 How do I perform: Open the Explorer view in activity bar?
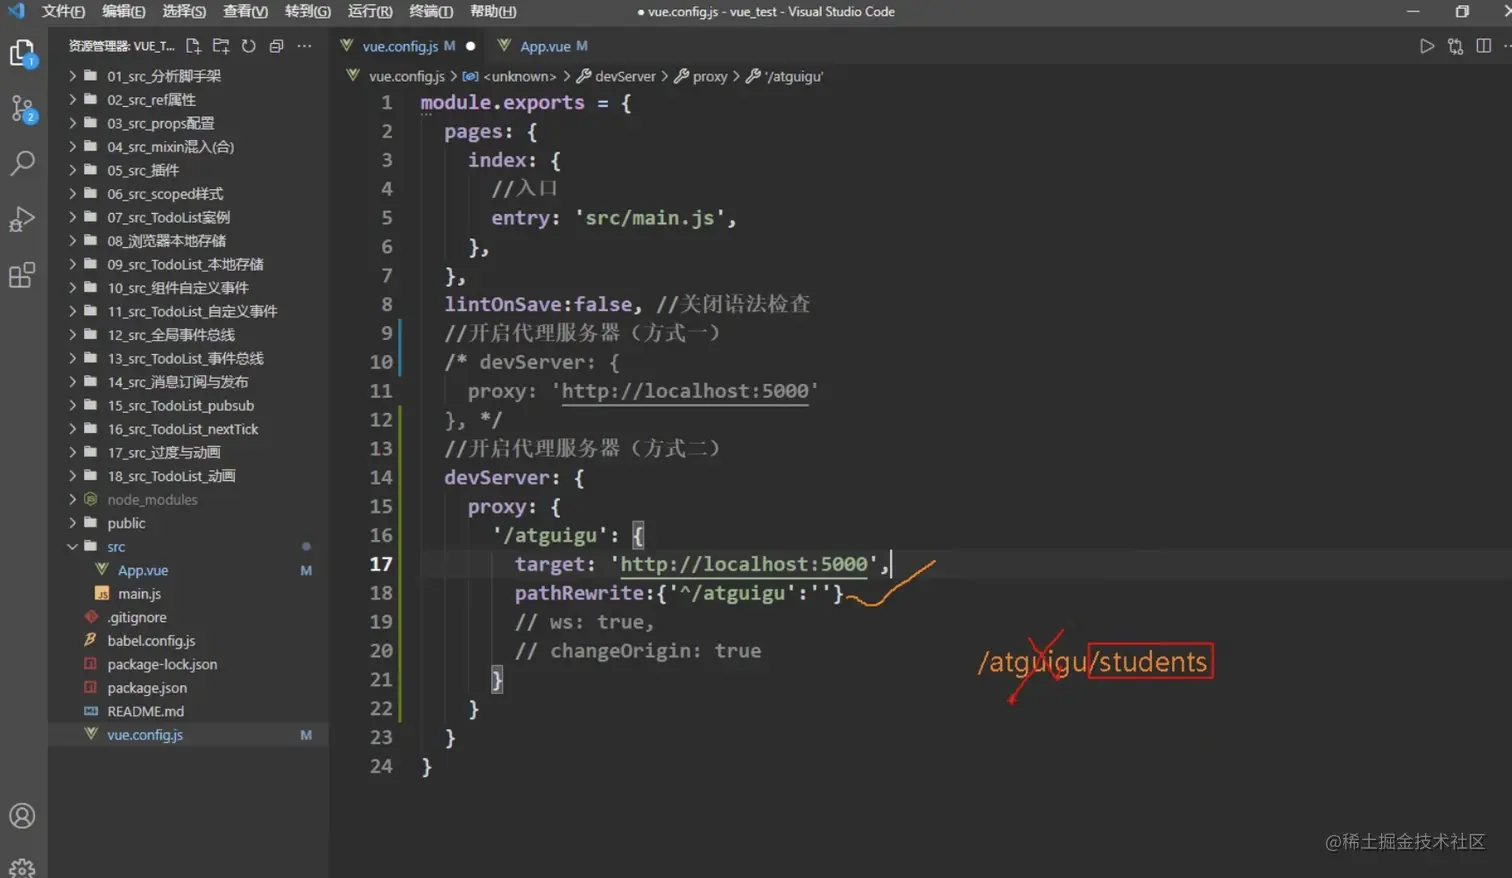[22, 53]
